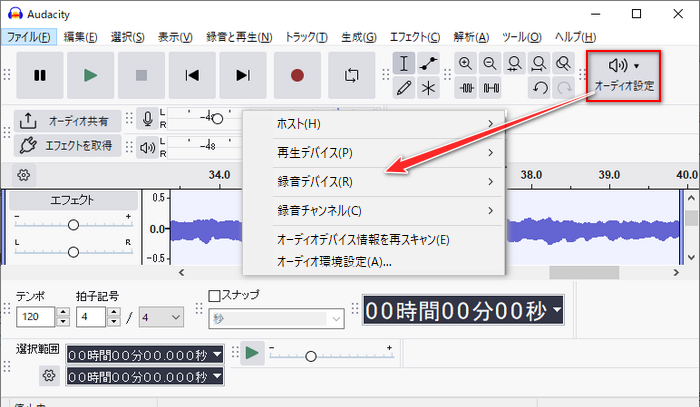700x407 pixels.
Task: Click the エフェクトを取得 get effects button
Action: 67,145
